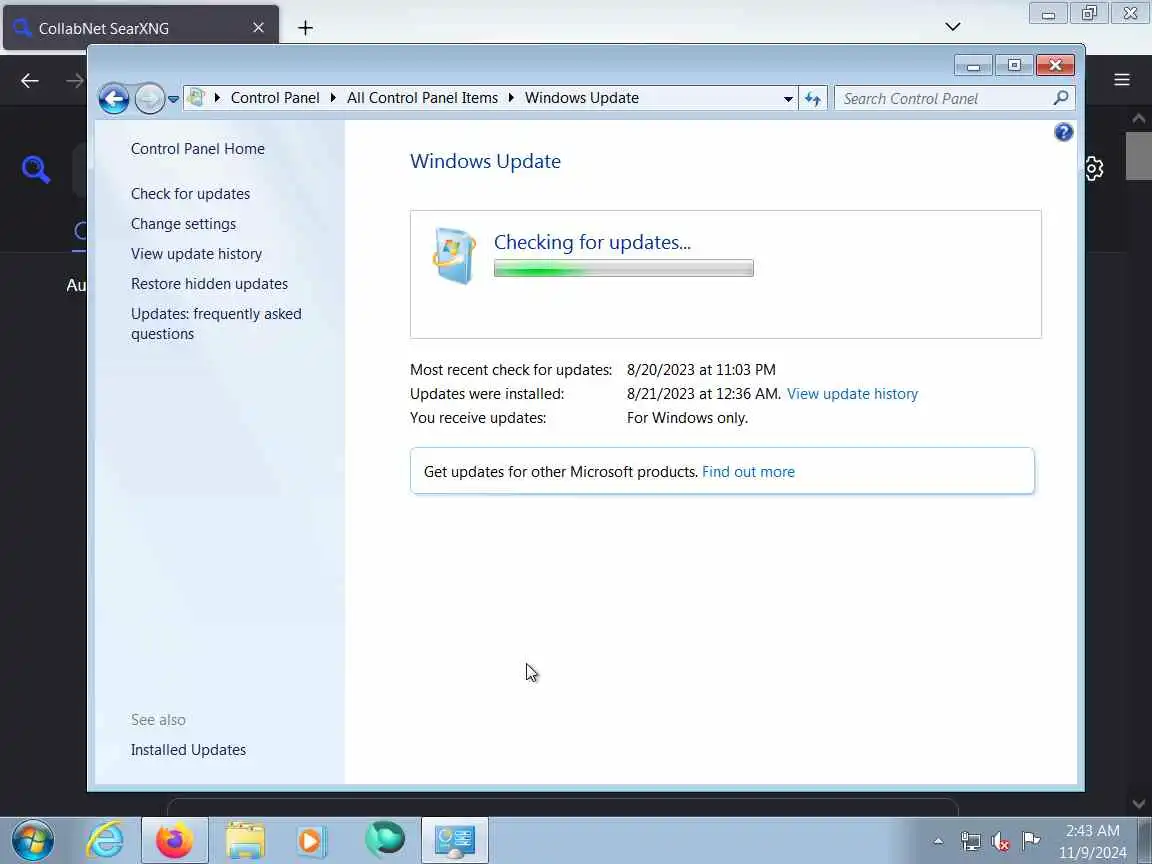Open Help via the blue question mark
The image size is (1152, 864).
tap(1063, 132)
